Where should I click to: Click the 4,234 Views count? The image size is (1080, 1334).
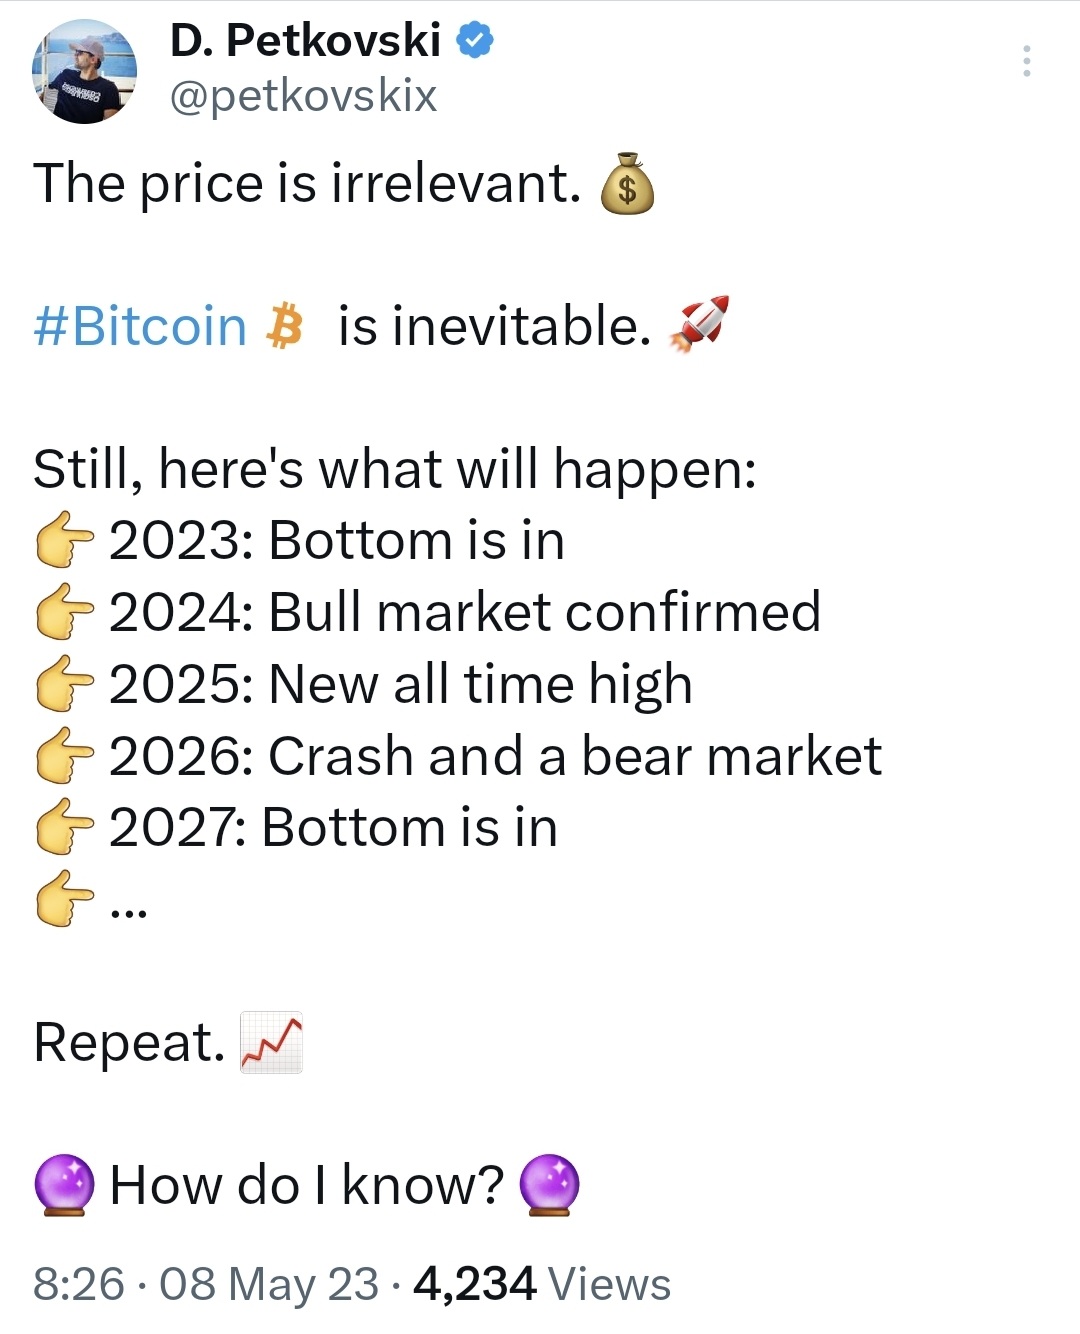pyautogui.click(x=541, y=1284)
